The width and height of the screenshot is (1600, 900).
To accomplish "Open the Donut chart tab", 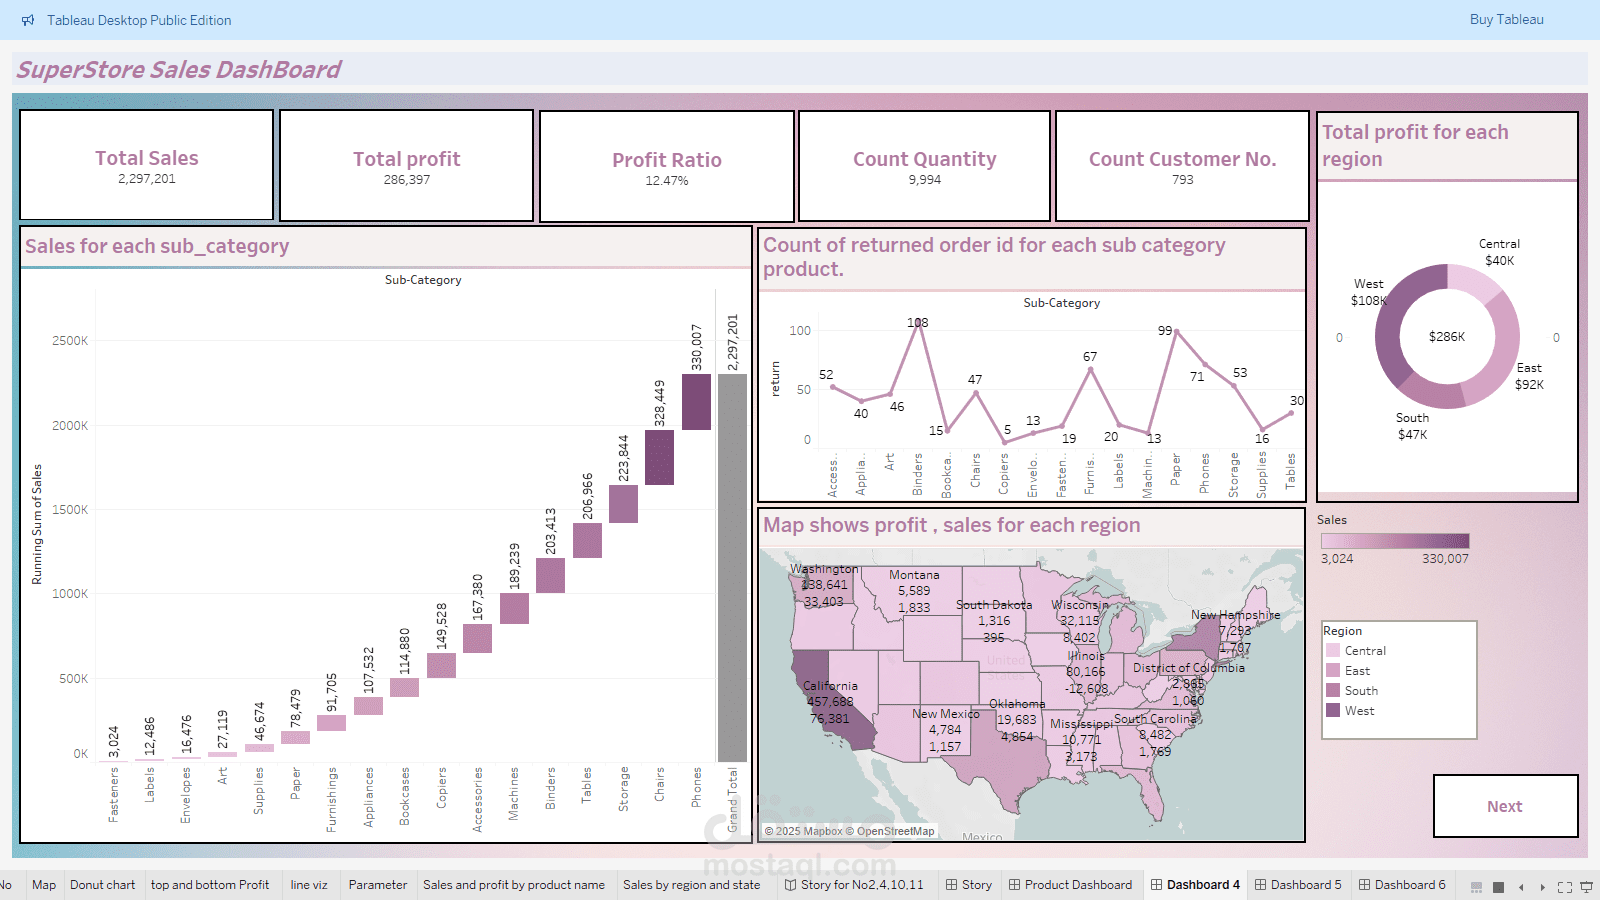I will pos(103,885).
